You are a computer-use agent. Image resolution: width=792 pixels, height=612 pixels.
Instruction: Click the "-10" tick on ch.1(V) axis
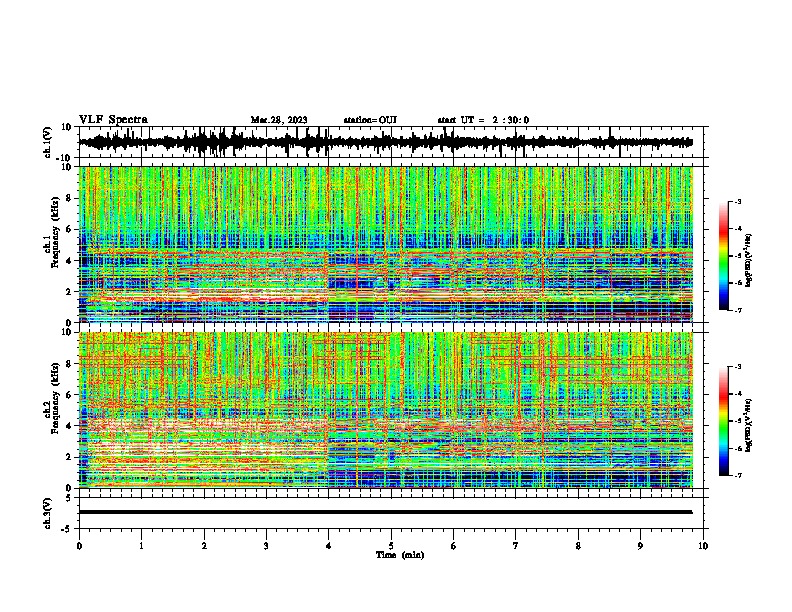click(x=65, y=158)
